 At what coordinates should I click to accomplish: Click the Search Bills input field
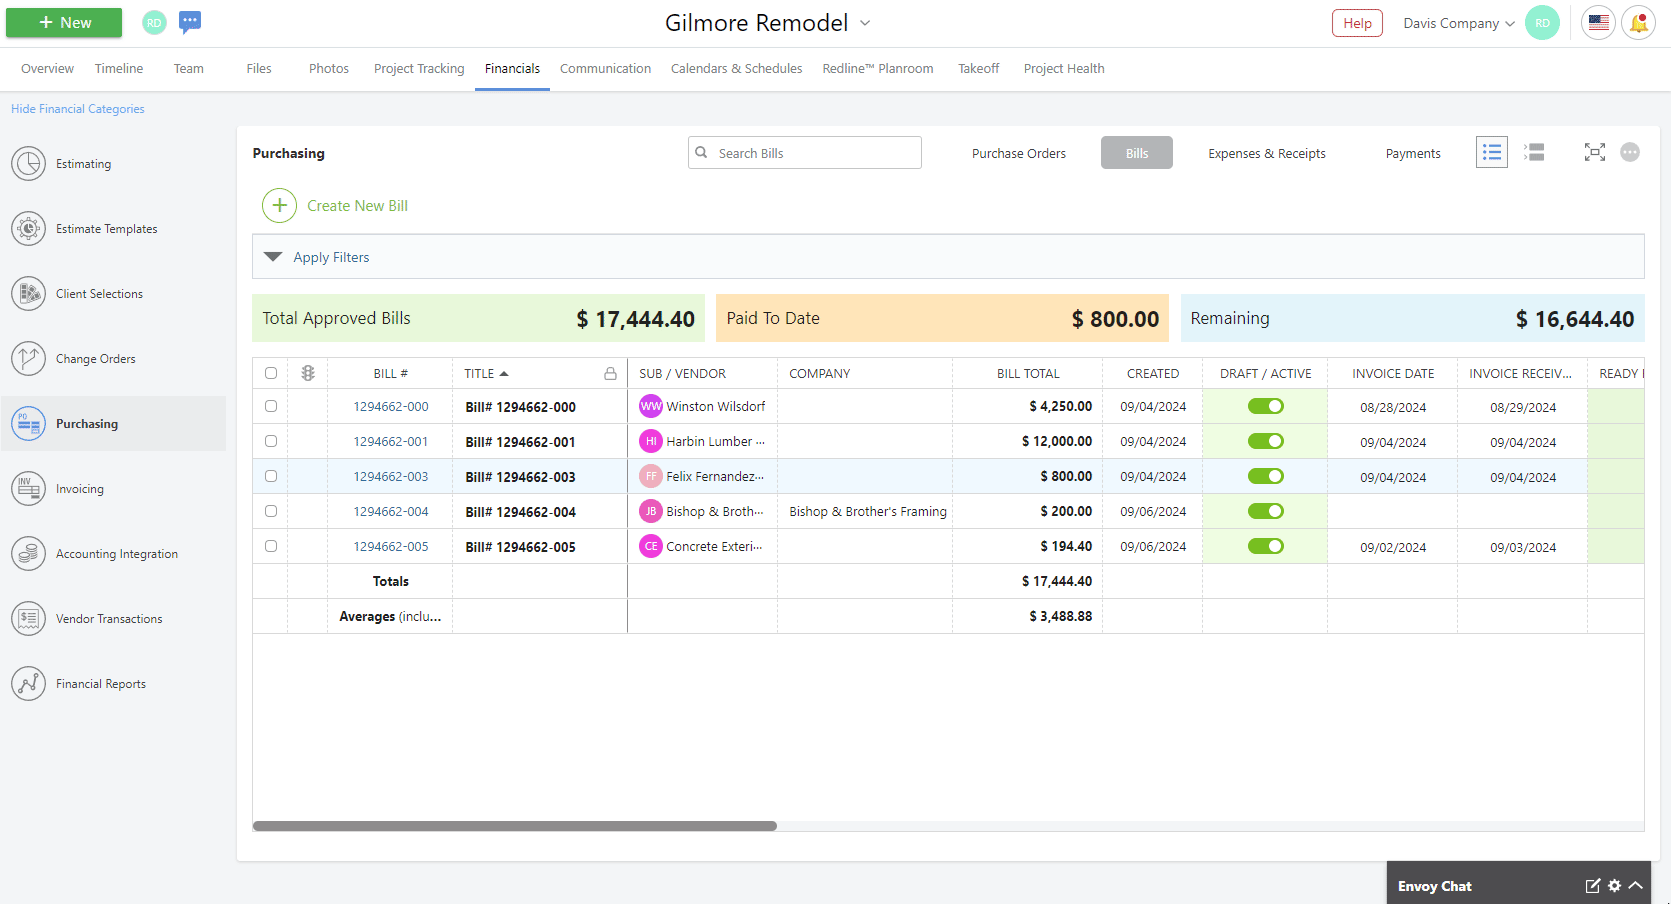click(815, 153)
